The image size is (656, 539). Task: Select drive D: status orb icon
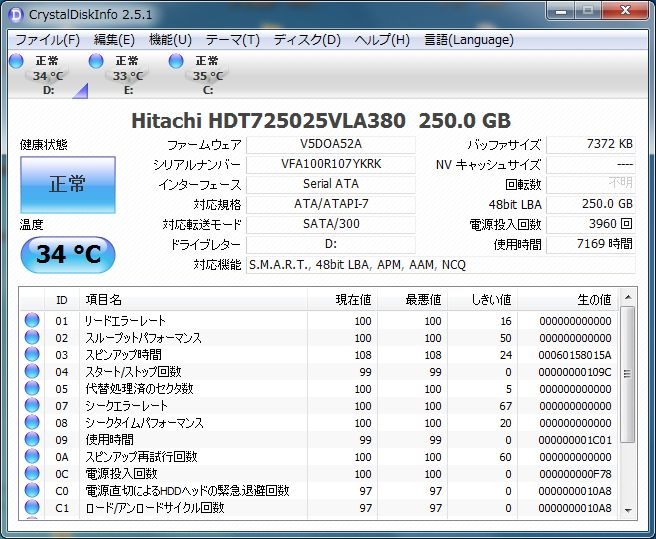tap(16, 62)
